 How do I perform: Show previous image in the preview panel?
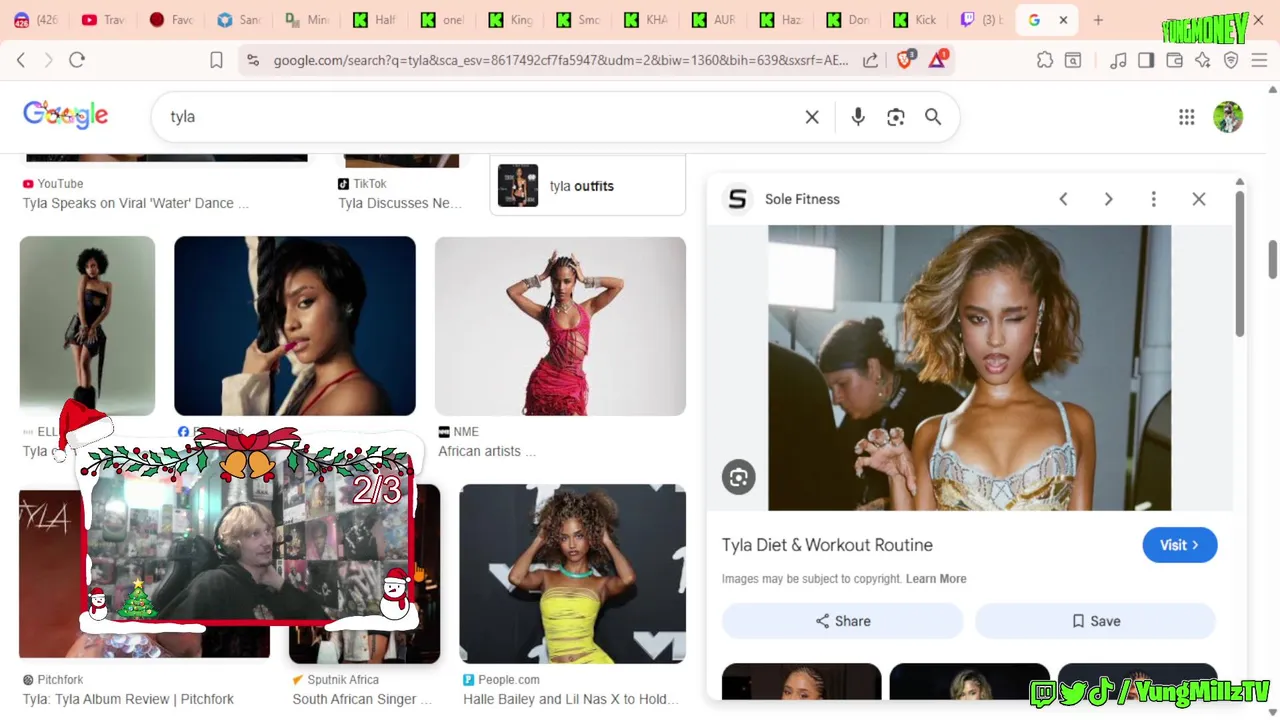1063,199
